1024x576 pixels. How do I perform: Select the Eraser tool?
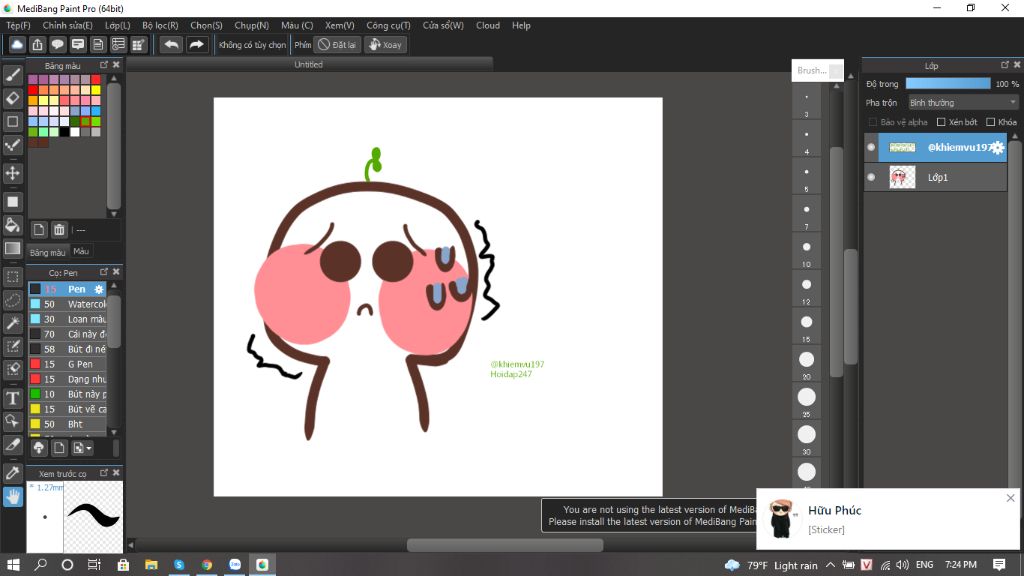13,98
